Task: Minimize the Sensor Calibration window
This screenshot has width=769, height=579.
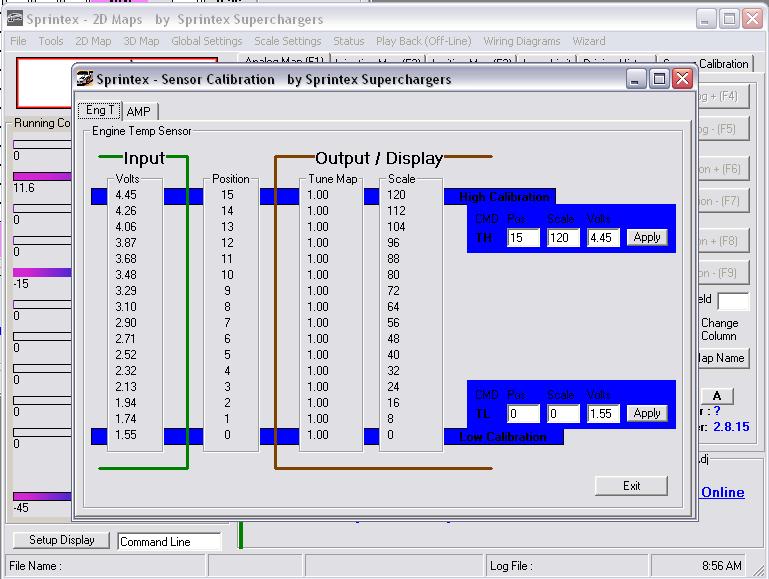Action: [x=636, y=78]
